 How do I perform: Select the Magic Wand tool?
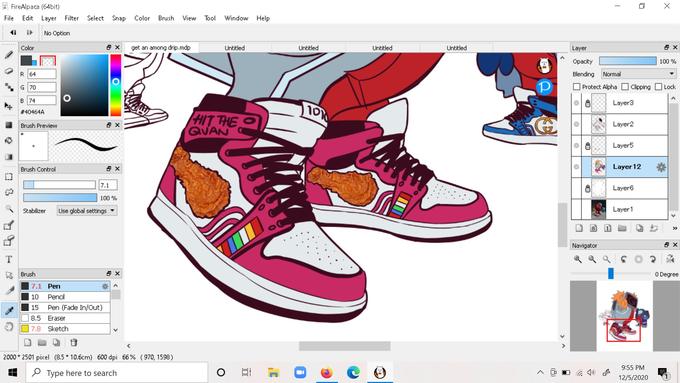(x=9, y=209)
